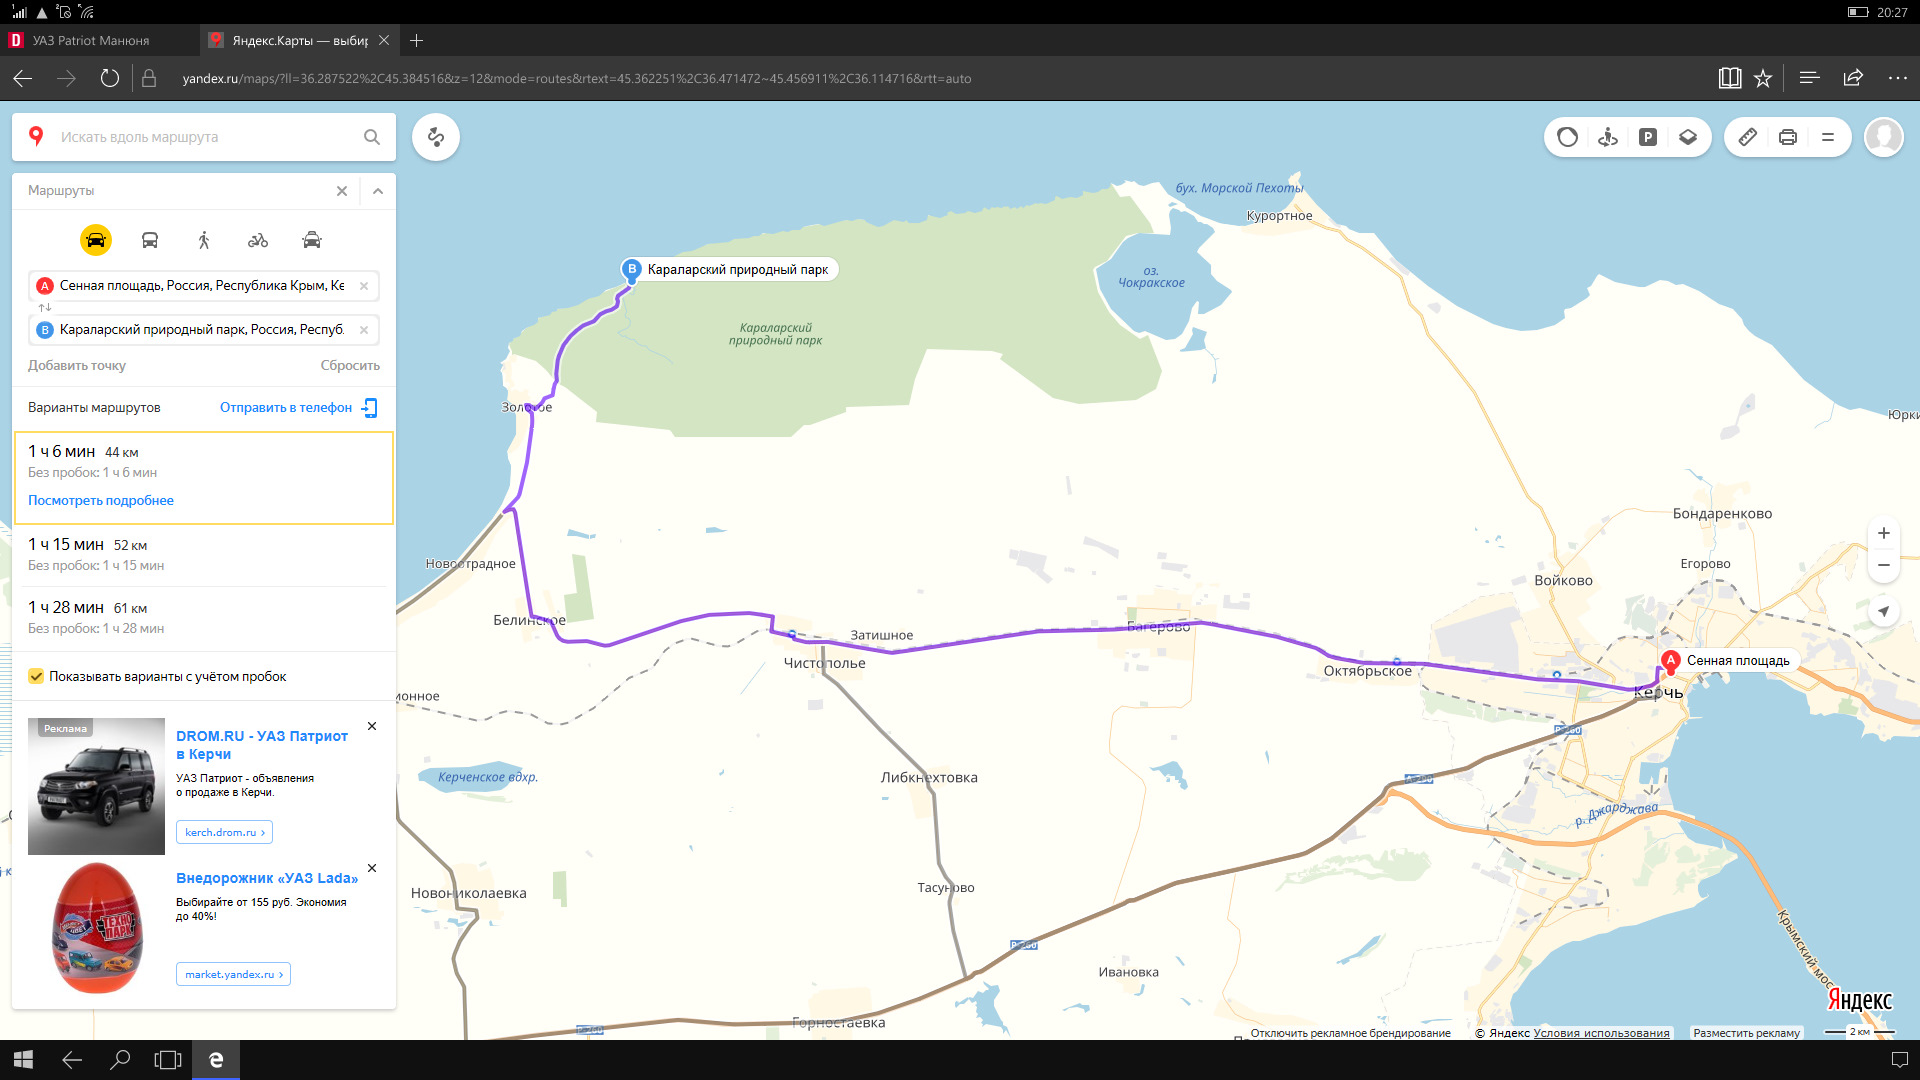Refresh the page in browser
The height and width of the screenshot is (1080, 1920).
point(110,78)
